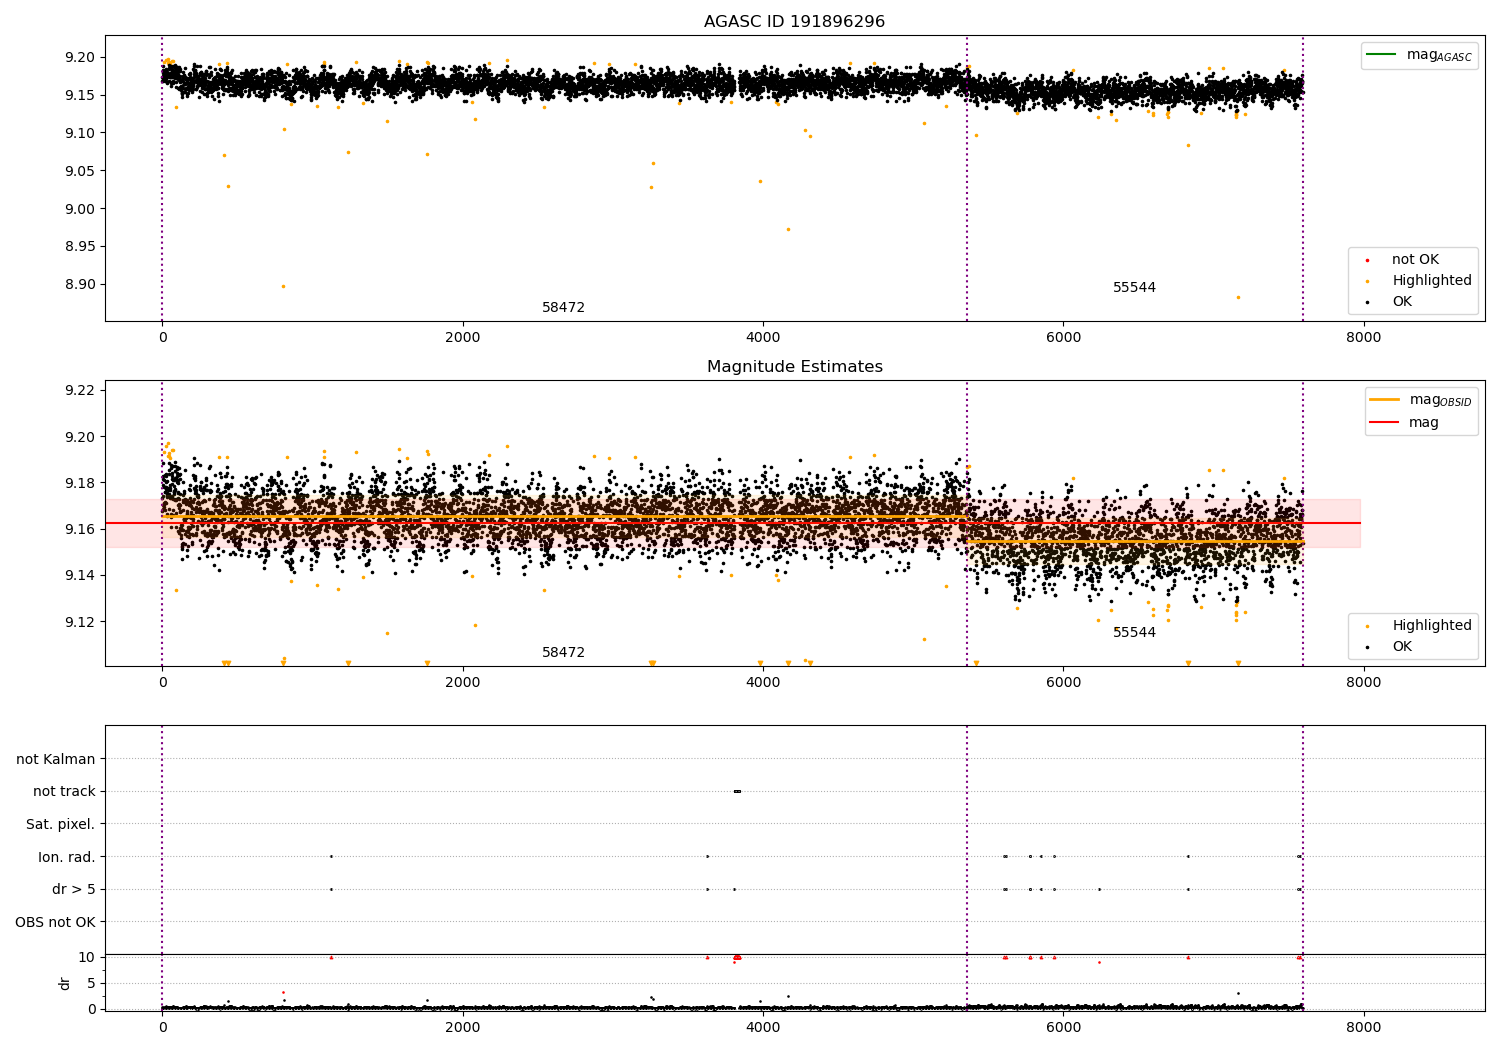Click the 'OK' legend label under Highlighted, middle plot
1500x1050 pixels.
point(1402,647)
